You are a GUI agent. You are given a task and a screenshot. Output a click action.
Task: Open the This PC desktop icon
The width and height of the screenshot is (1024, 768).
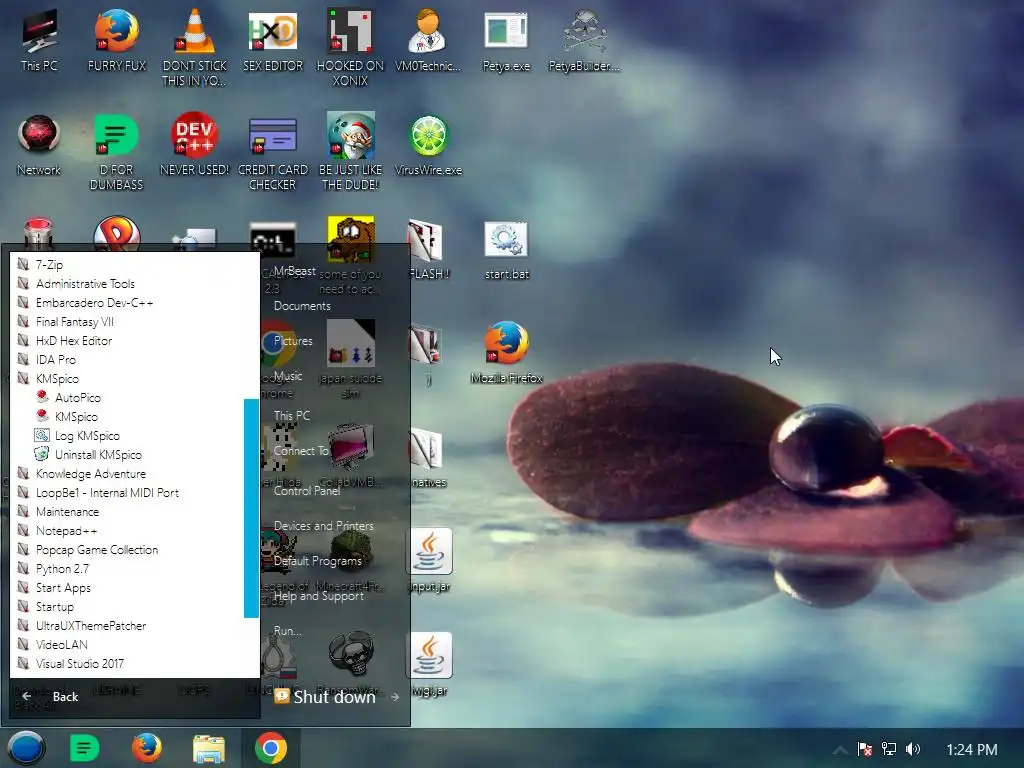(x=39, y=40)
